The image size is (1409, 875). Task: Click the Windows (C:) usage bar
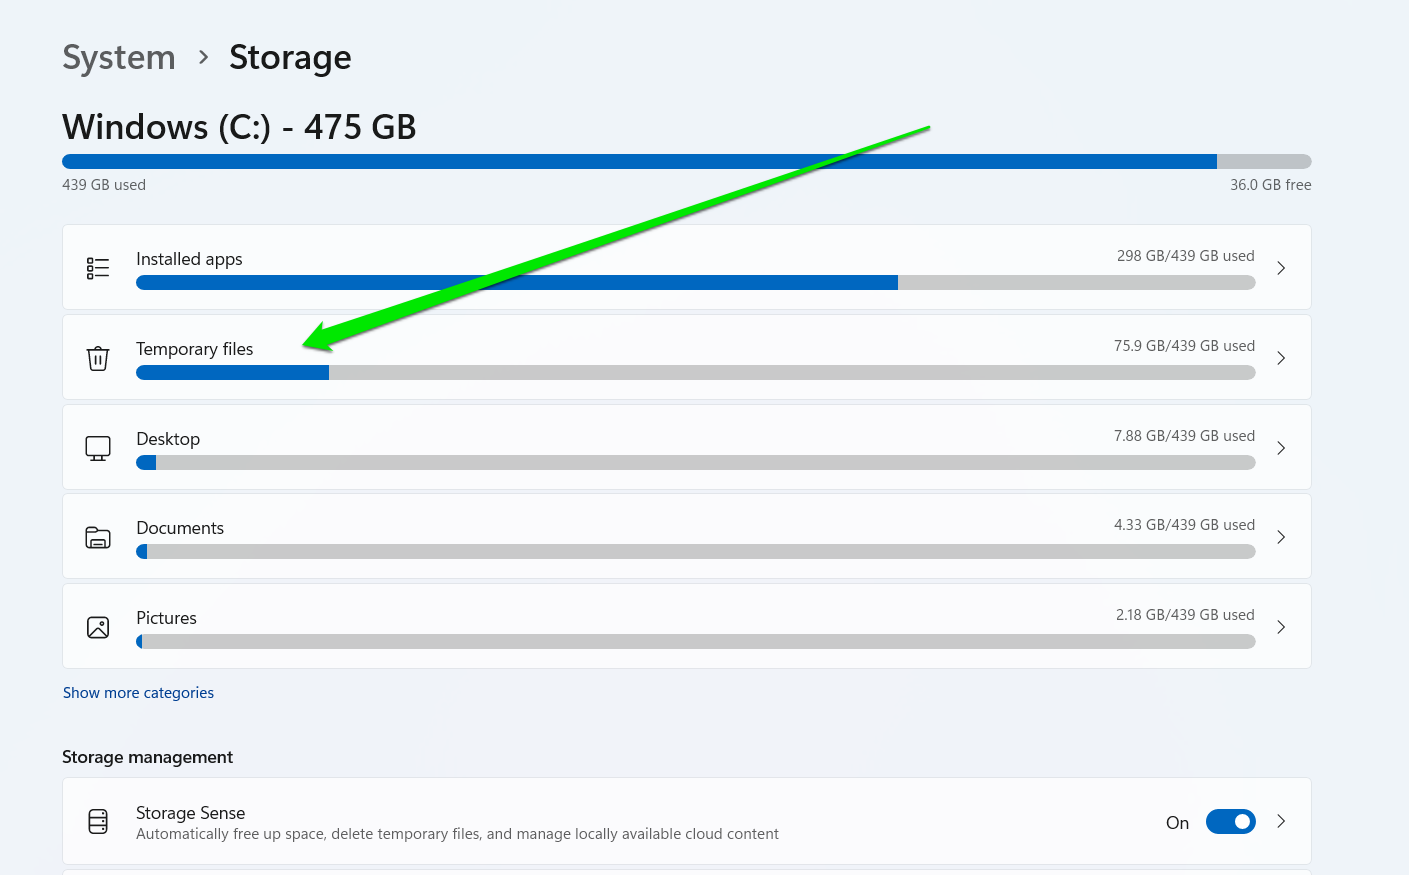pos(686,161)
